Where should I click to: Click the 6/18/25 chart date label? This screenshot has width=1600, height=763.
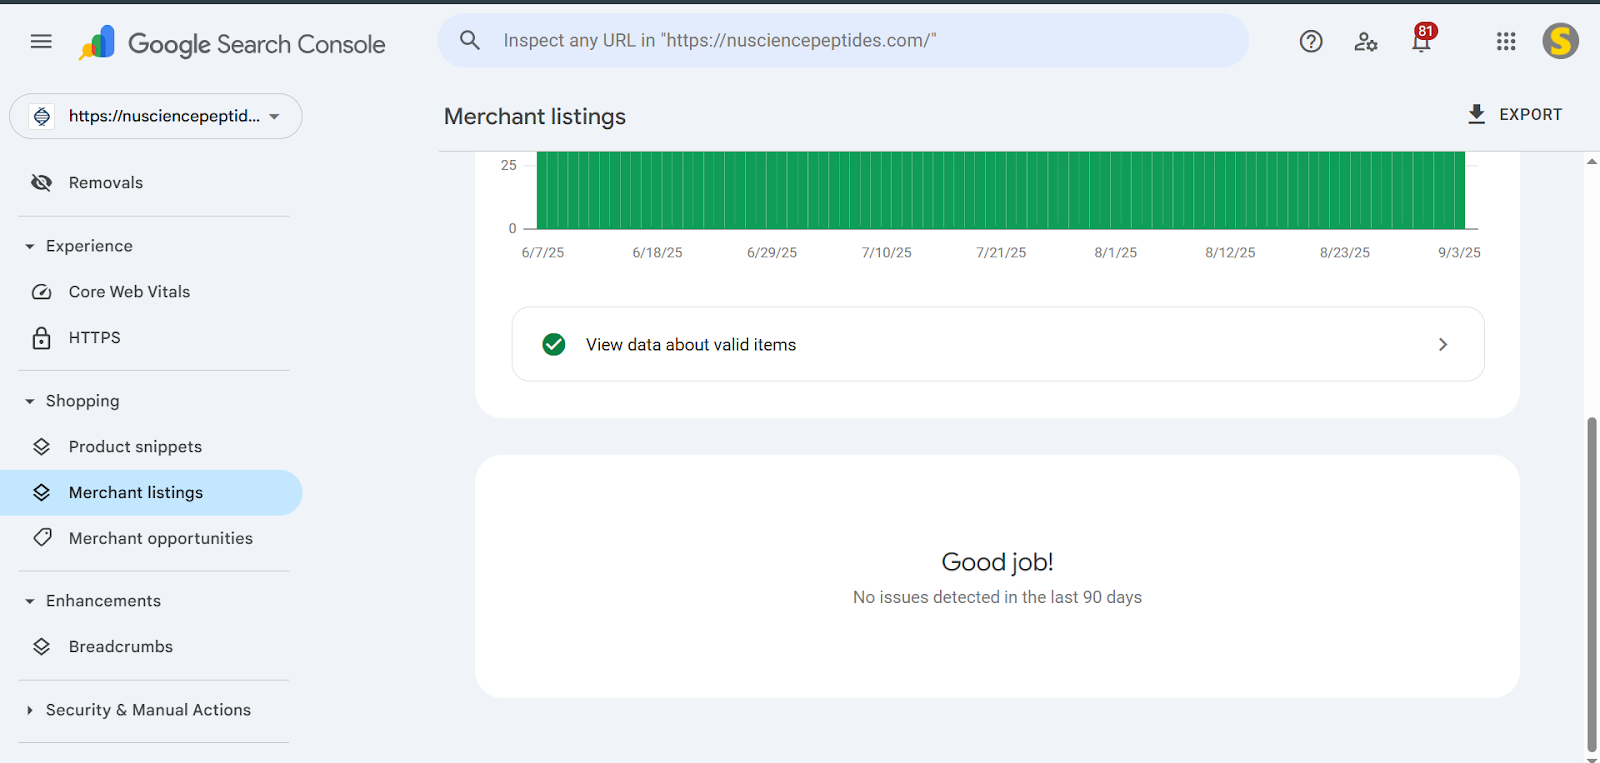point(657,253)
